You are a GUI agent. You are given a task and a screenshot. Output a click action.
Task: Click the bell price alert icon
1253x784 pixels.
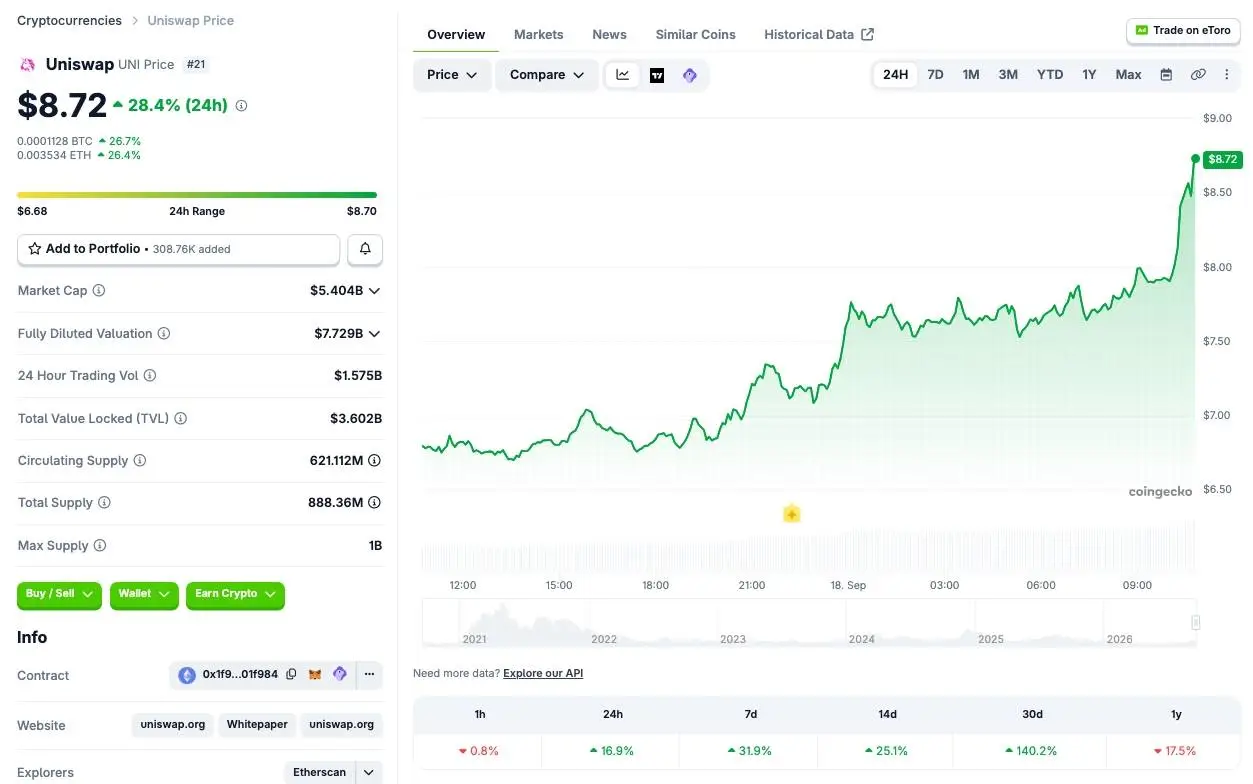(365, 249)
